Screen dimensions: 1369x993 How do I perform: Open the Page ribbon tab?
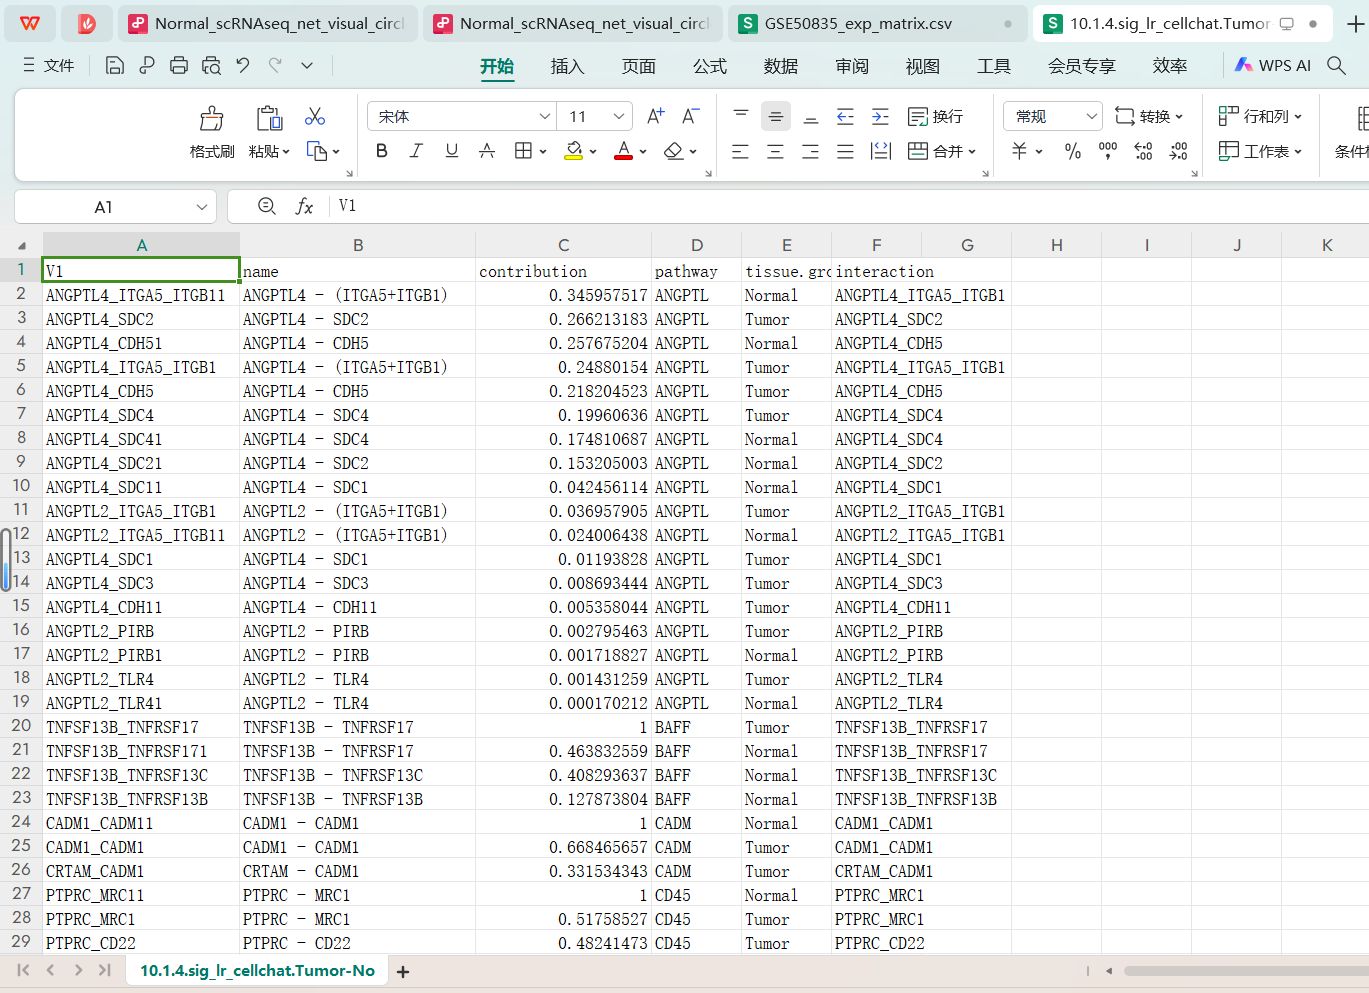coord(638,66)
